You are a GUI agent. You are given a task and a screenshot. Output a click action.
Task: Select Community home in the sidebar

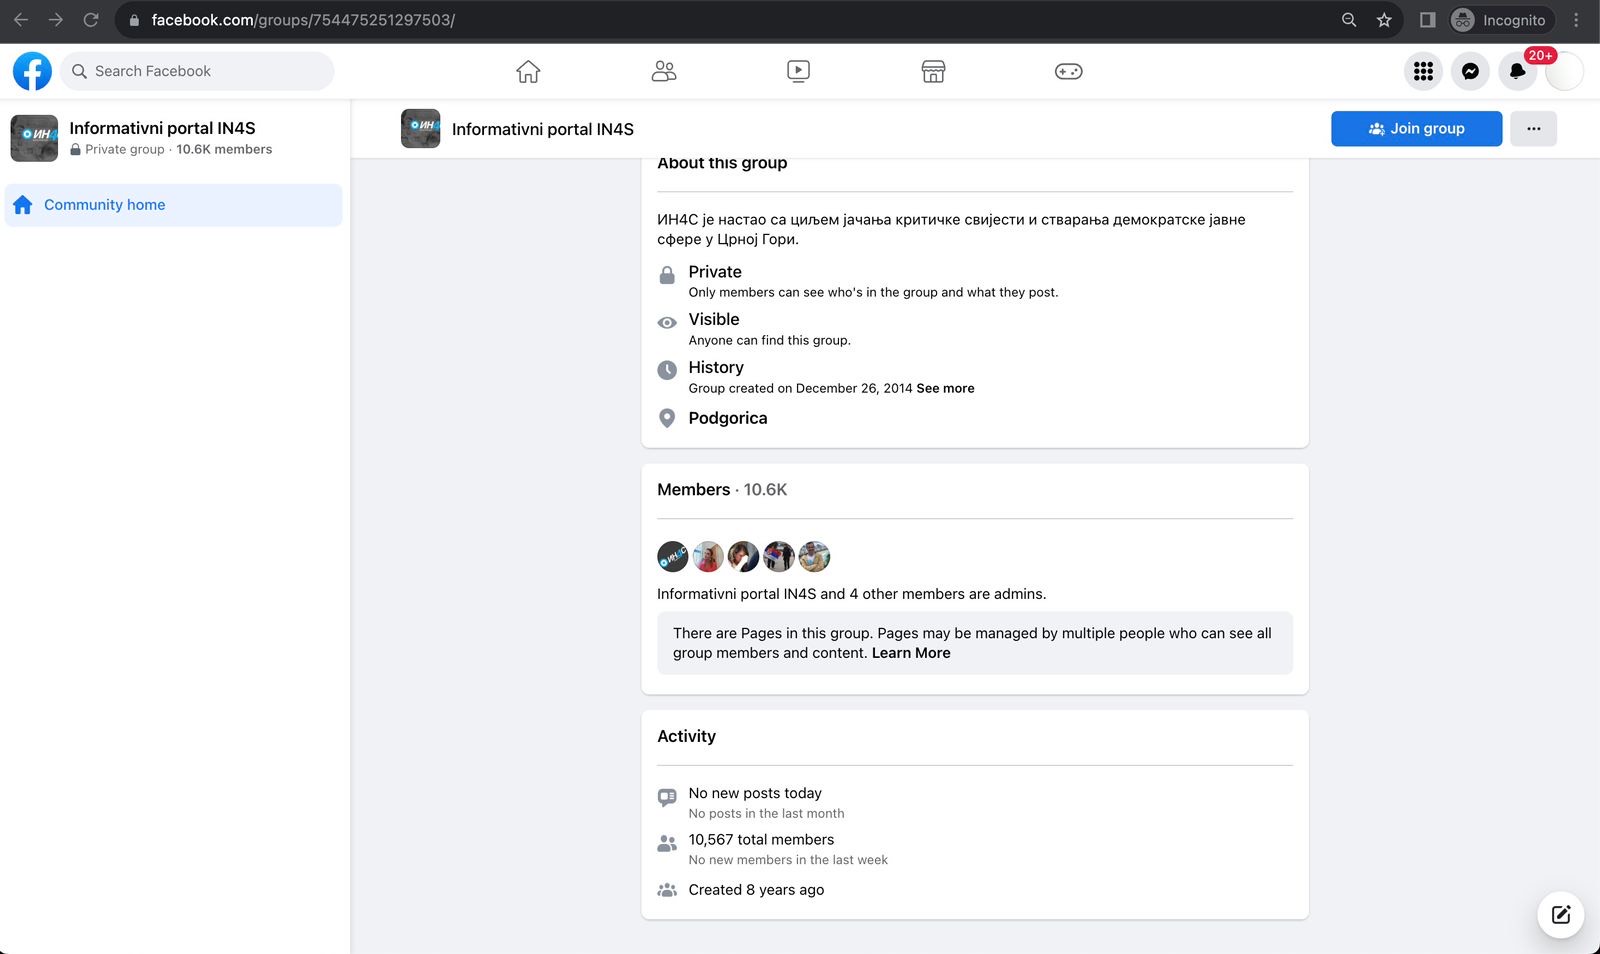[174, 205]
